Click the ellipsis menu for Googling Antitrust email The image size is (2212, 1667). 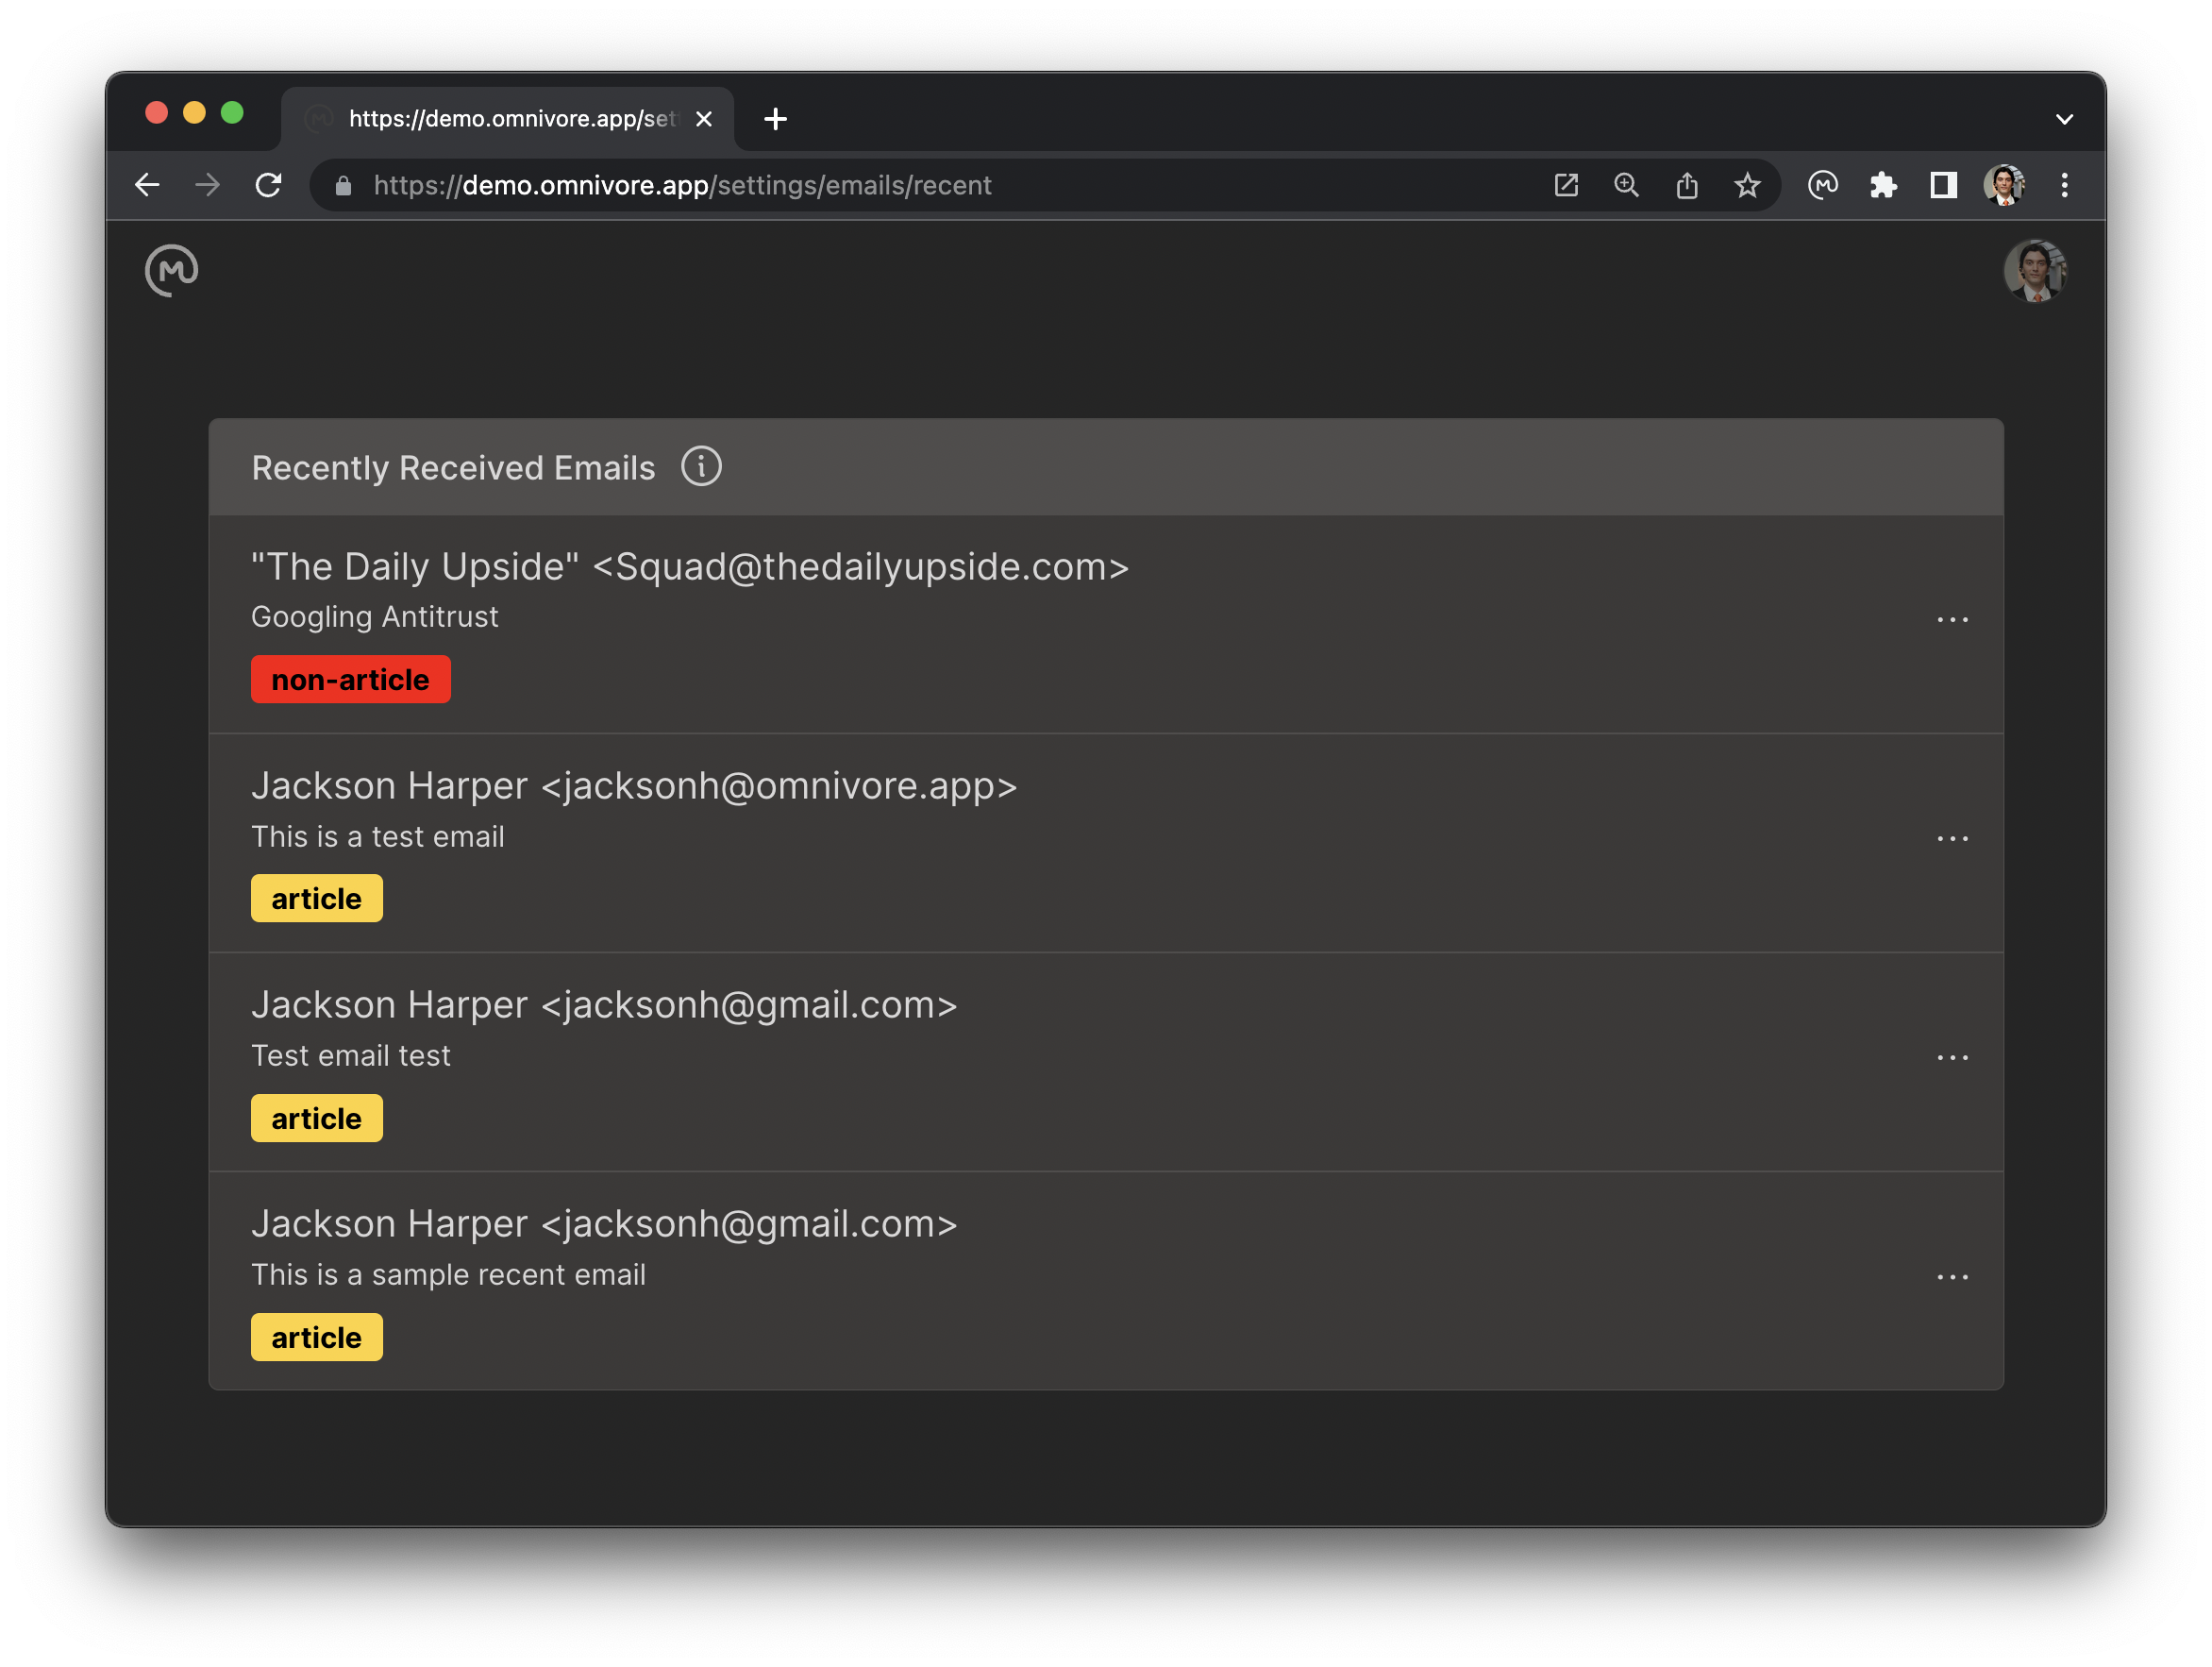(x=1953, y=620)
